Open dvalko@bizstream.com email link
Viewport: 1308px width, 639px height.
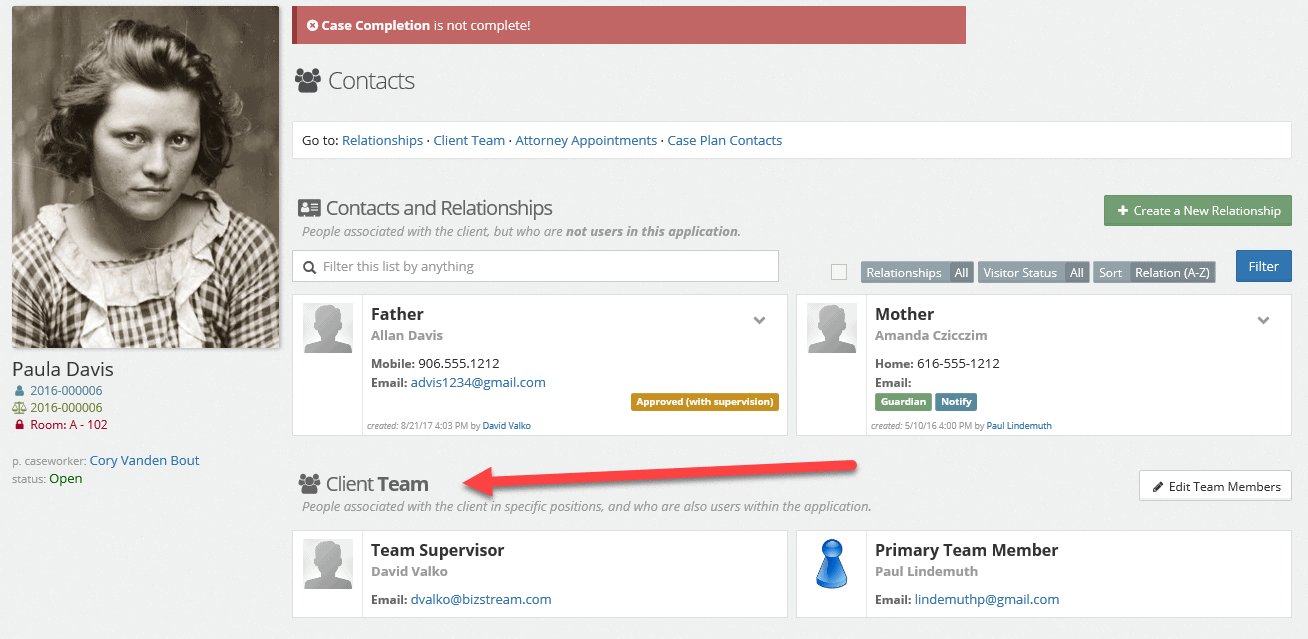481,600
